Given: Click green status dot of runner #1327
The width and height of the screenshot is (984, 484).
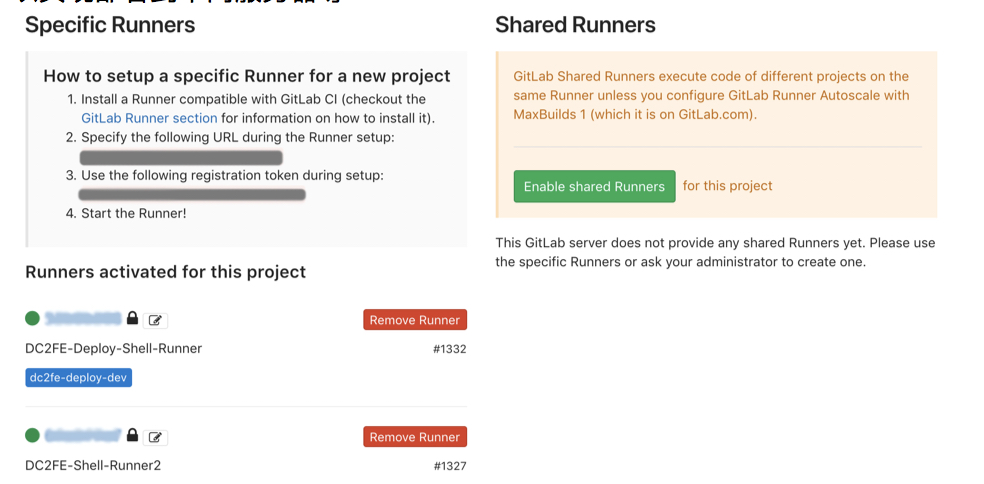Looking at the screenshot, I should (x=32, y=435).
